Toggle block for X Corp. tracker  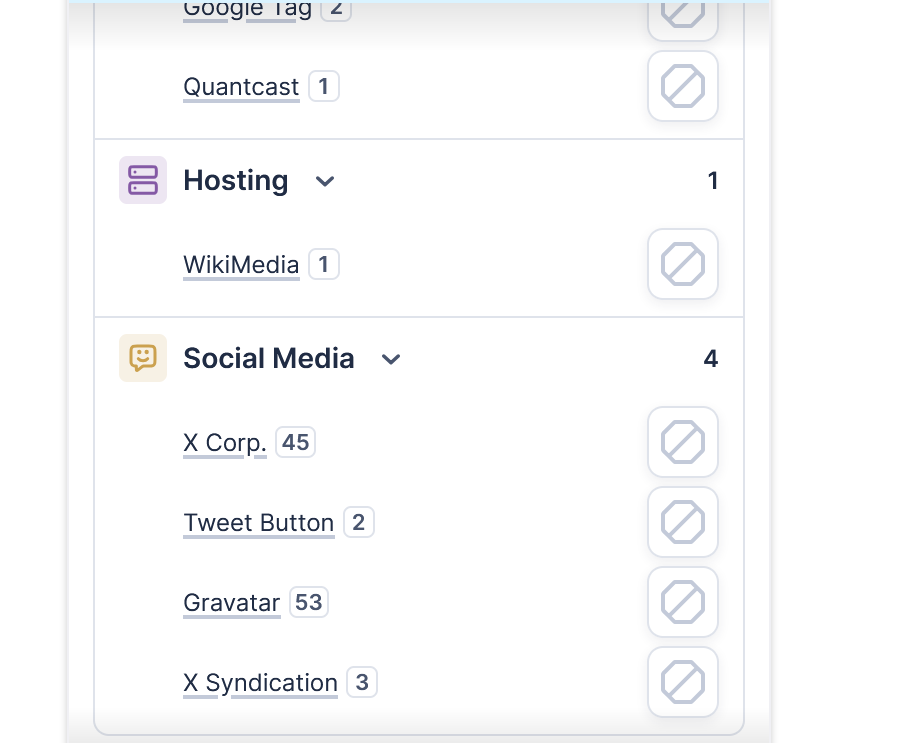click(683, 442)
